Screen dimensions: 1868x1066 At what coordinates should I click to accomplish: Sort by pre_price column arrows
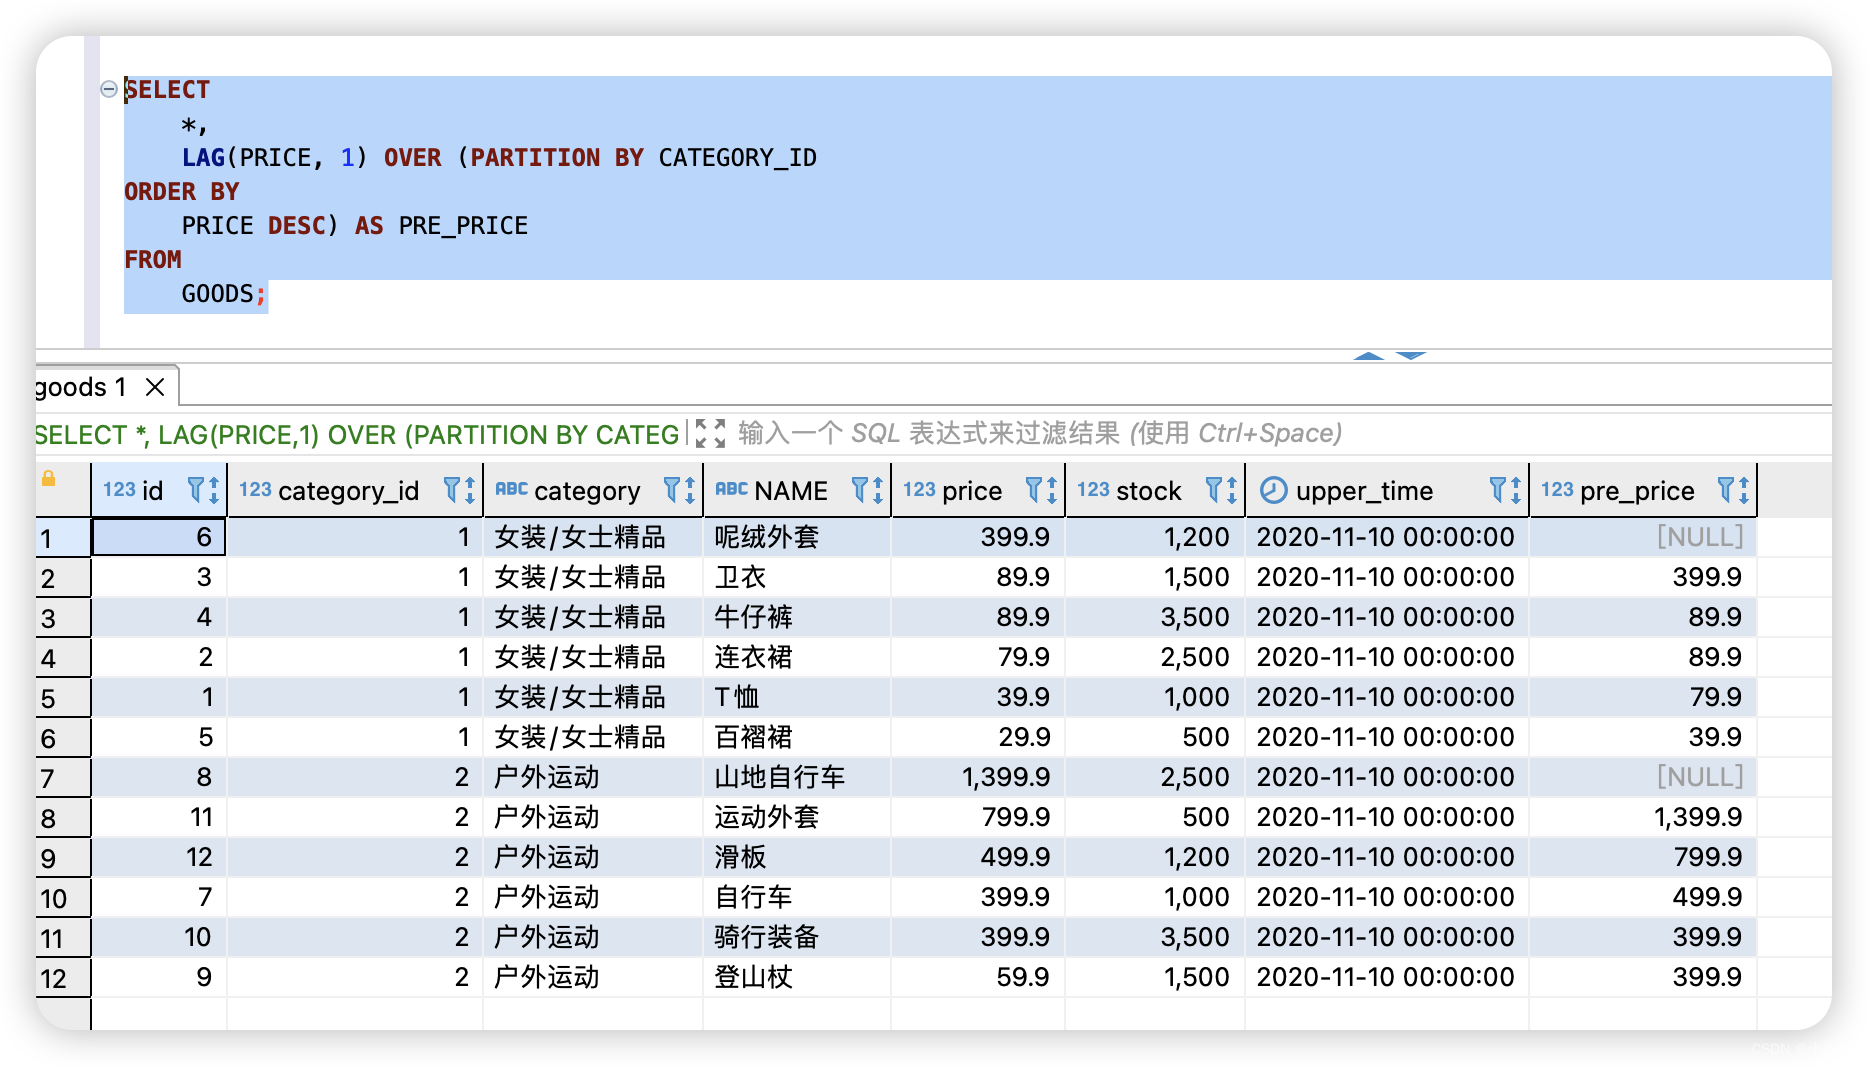click(x=1744, y=490)
